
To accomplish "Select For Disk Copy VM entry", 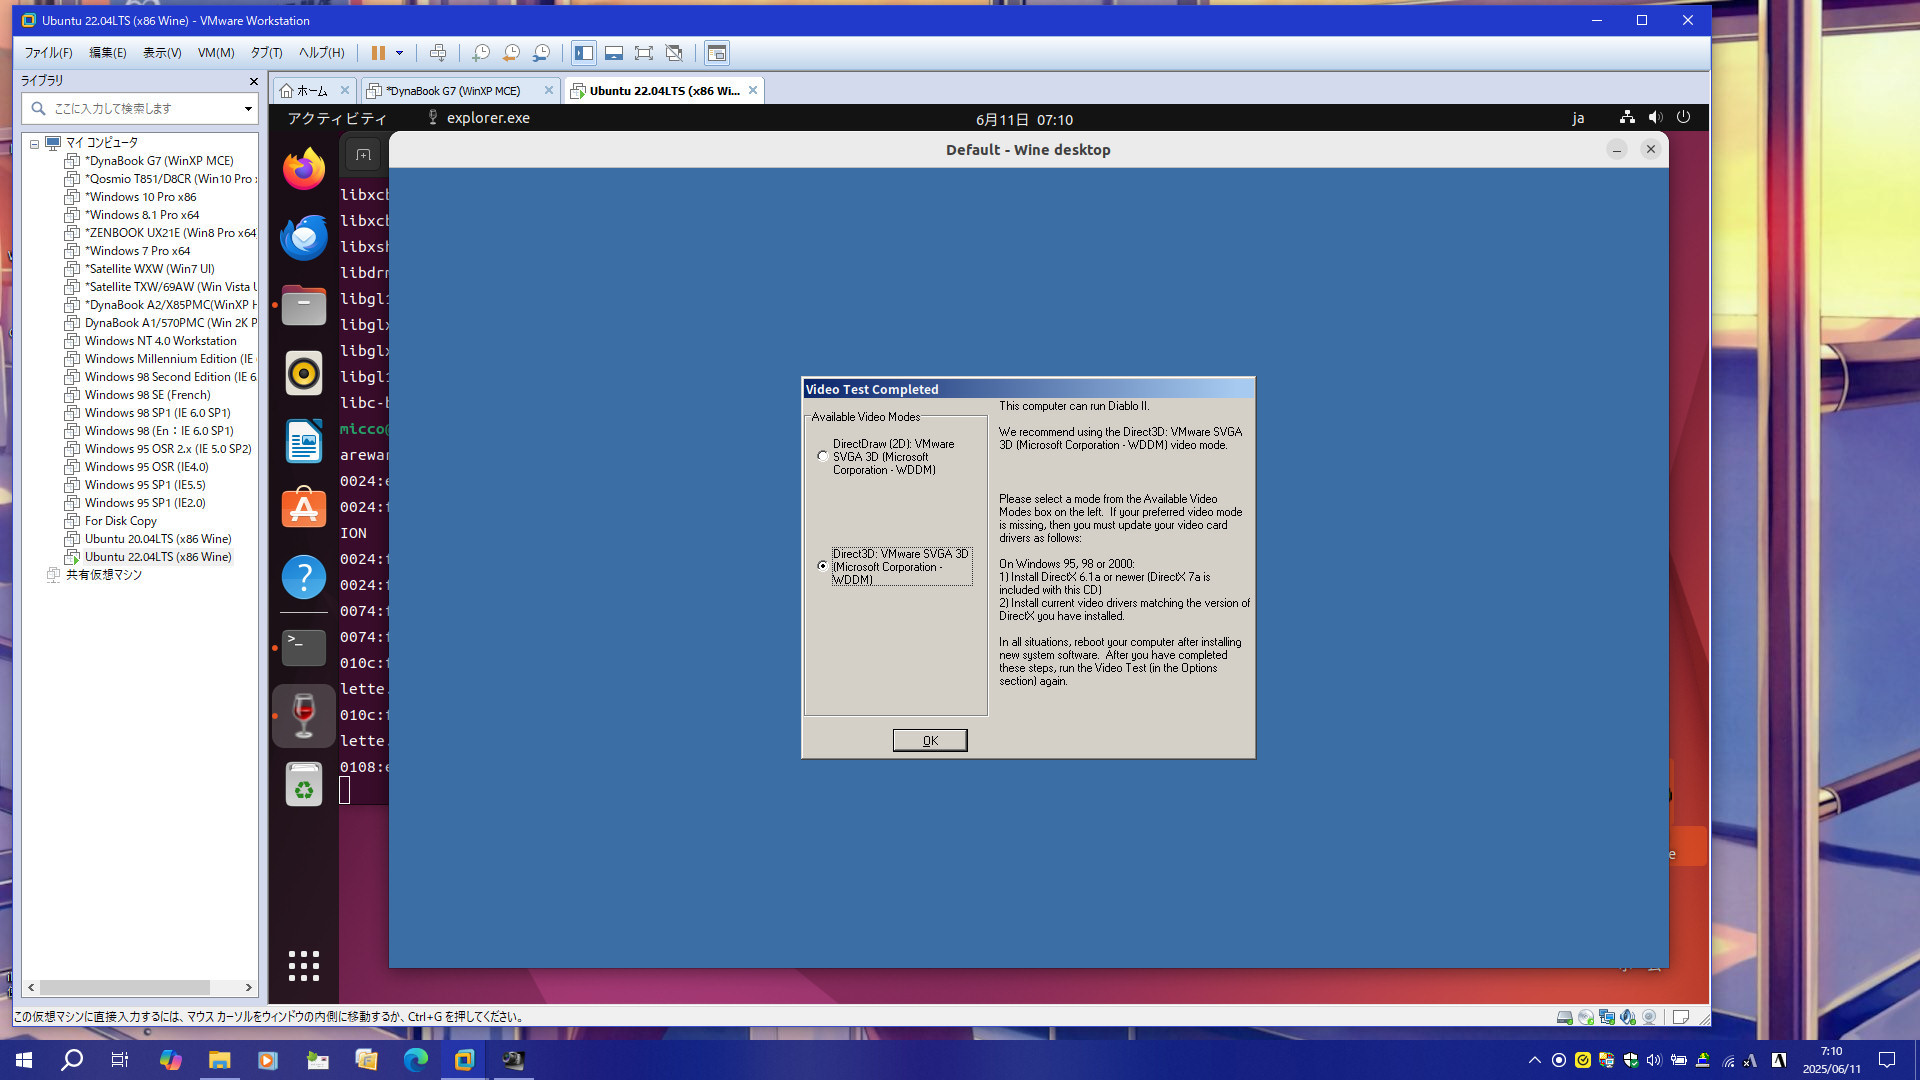I will click(120, 521).
